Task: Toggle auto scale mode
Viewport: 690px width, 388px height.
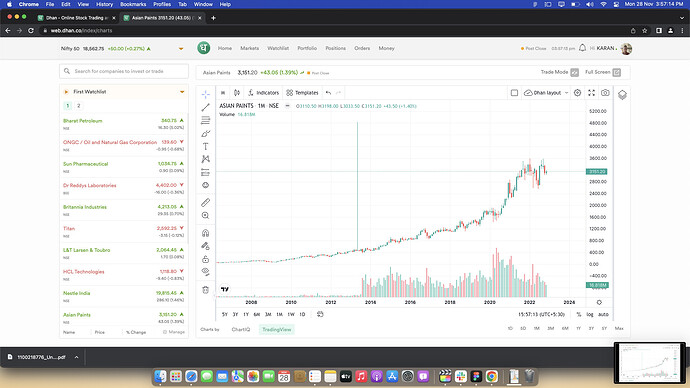Action: pyautogui.click(x=603, y=314)
